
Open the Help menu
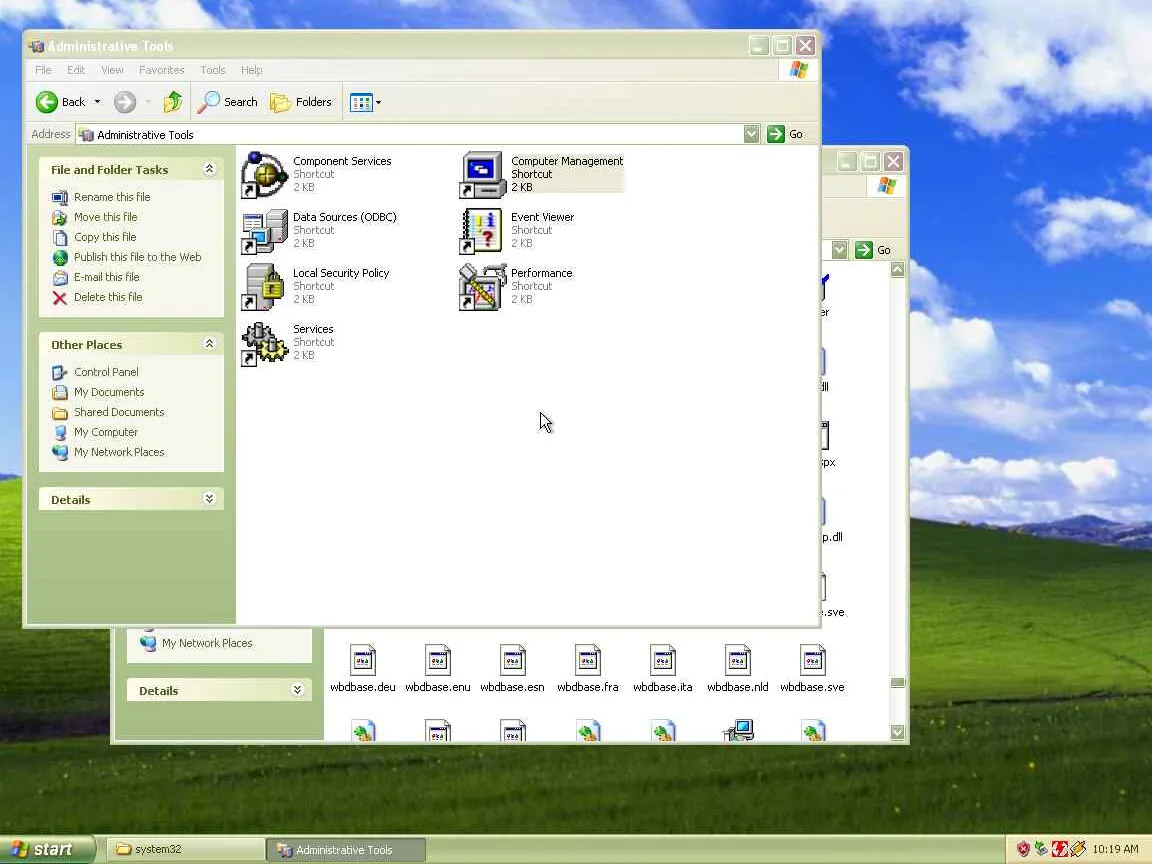pos(251,70)
